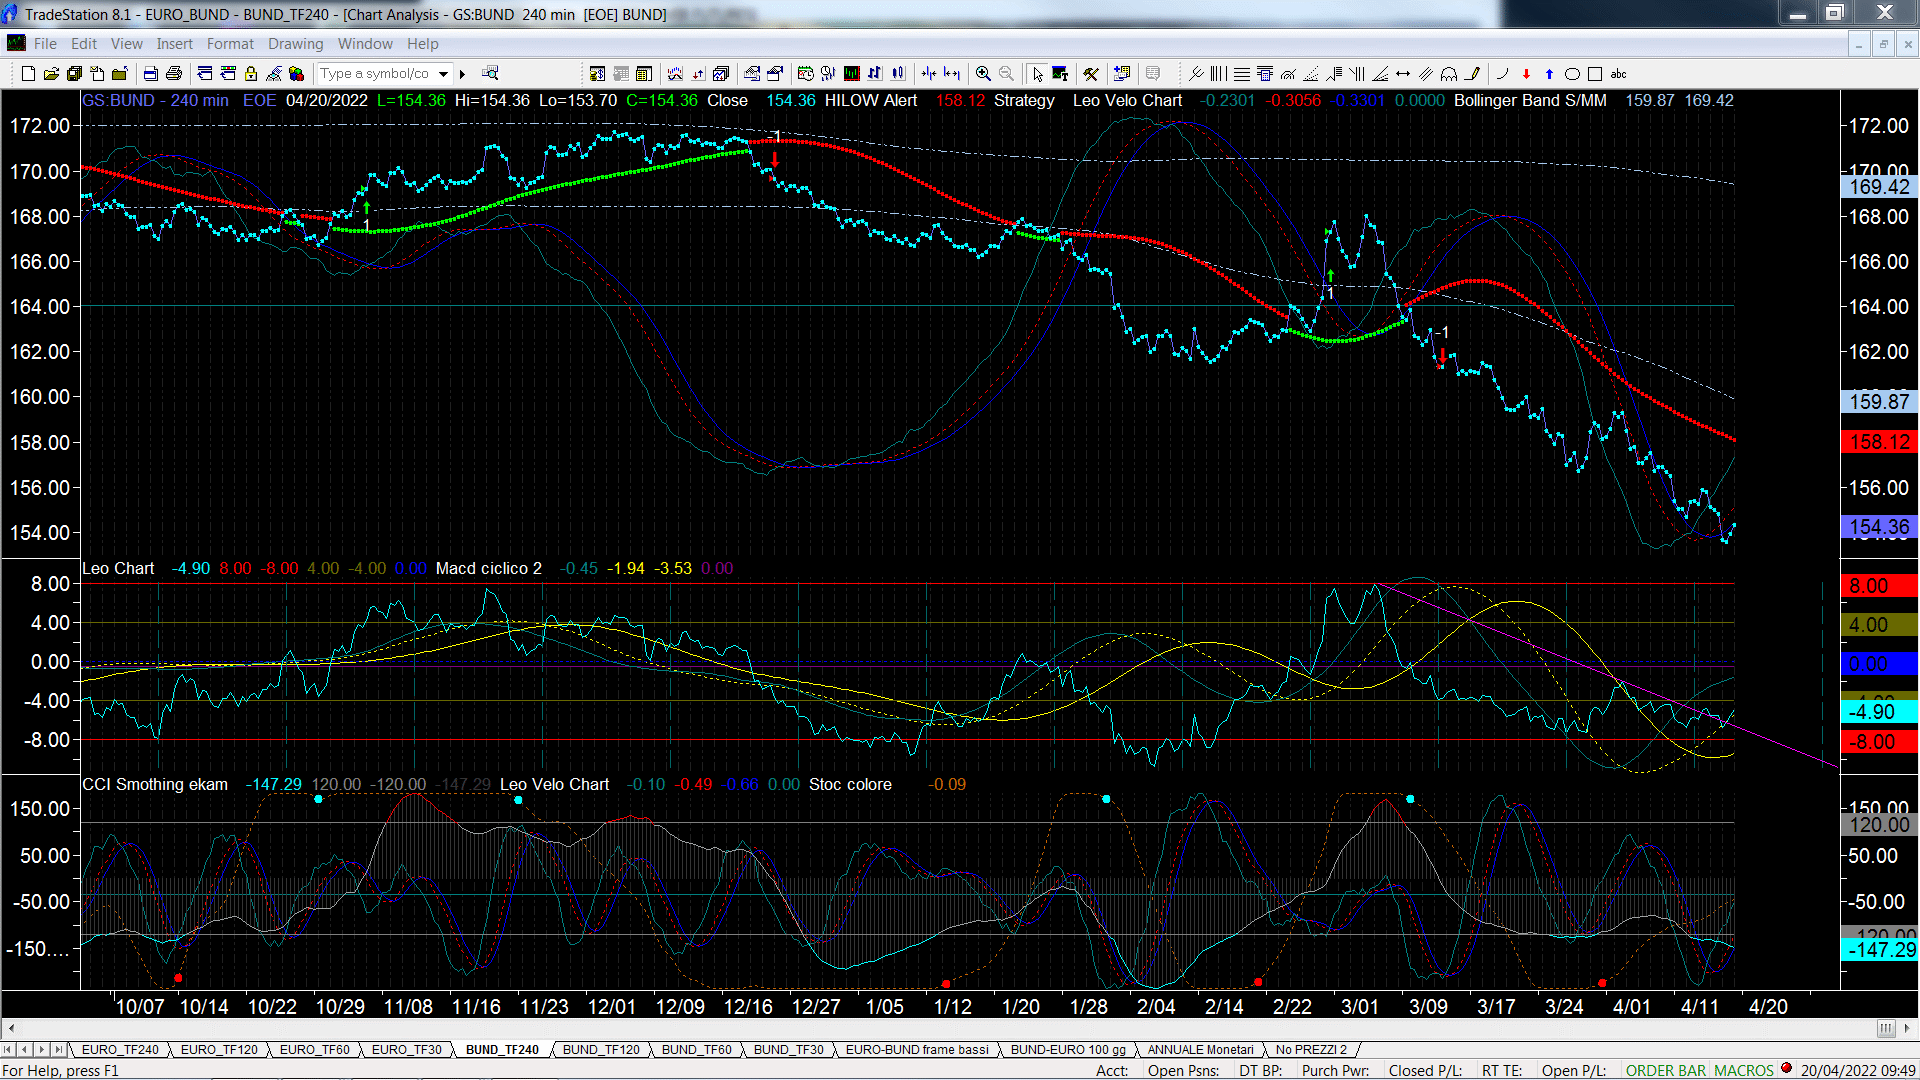Open the View menu
This screenshot has height=1080, width=1920.
(127, 44)
